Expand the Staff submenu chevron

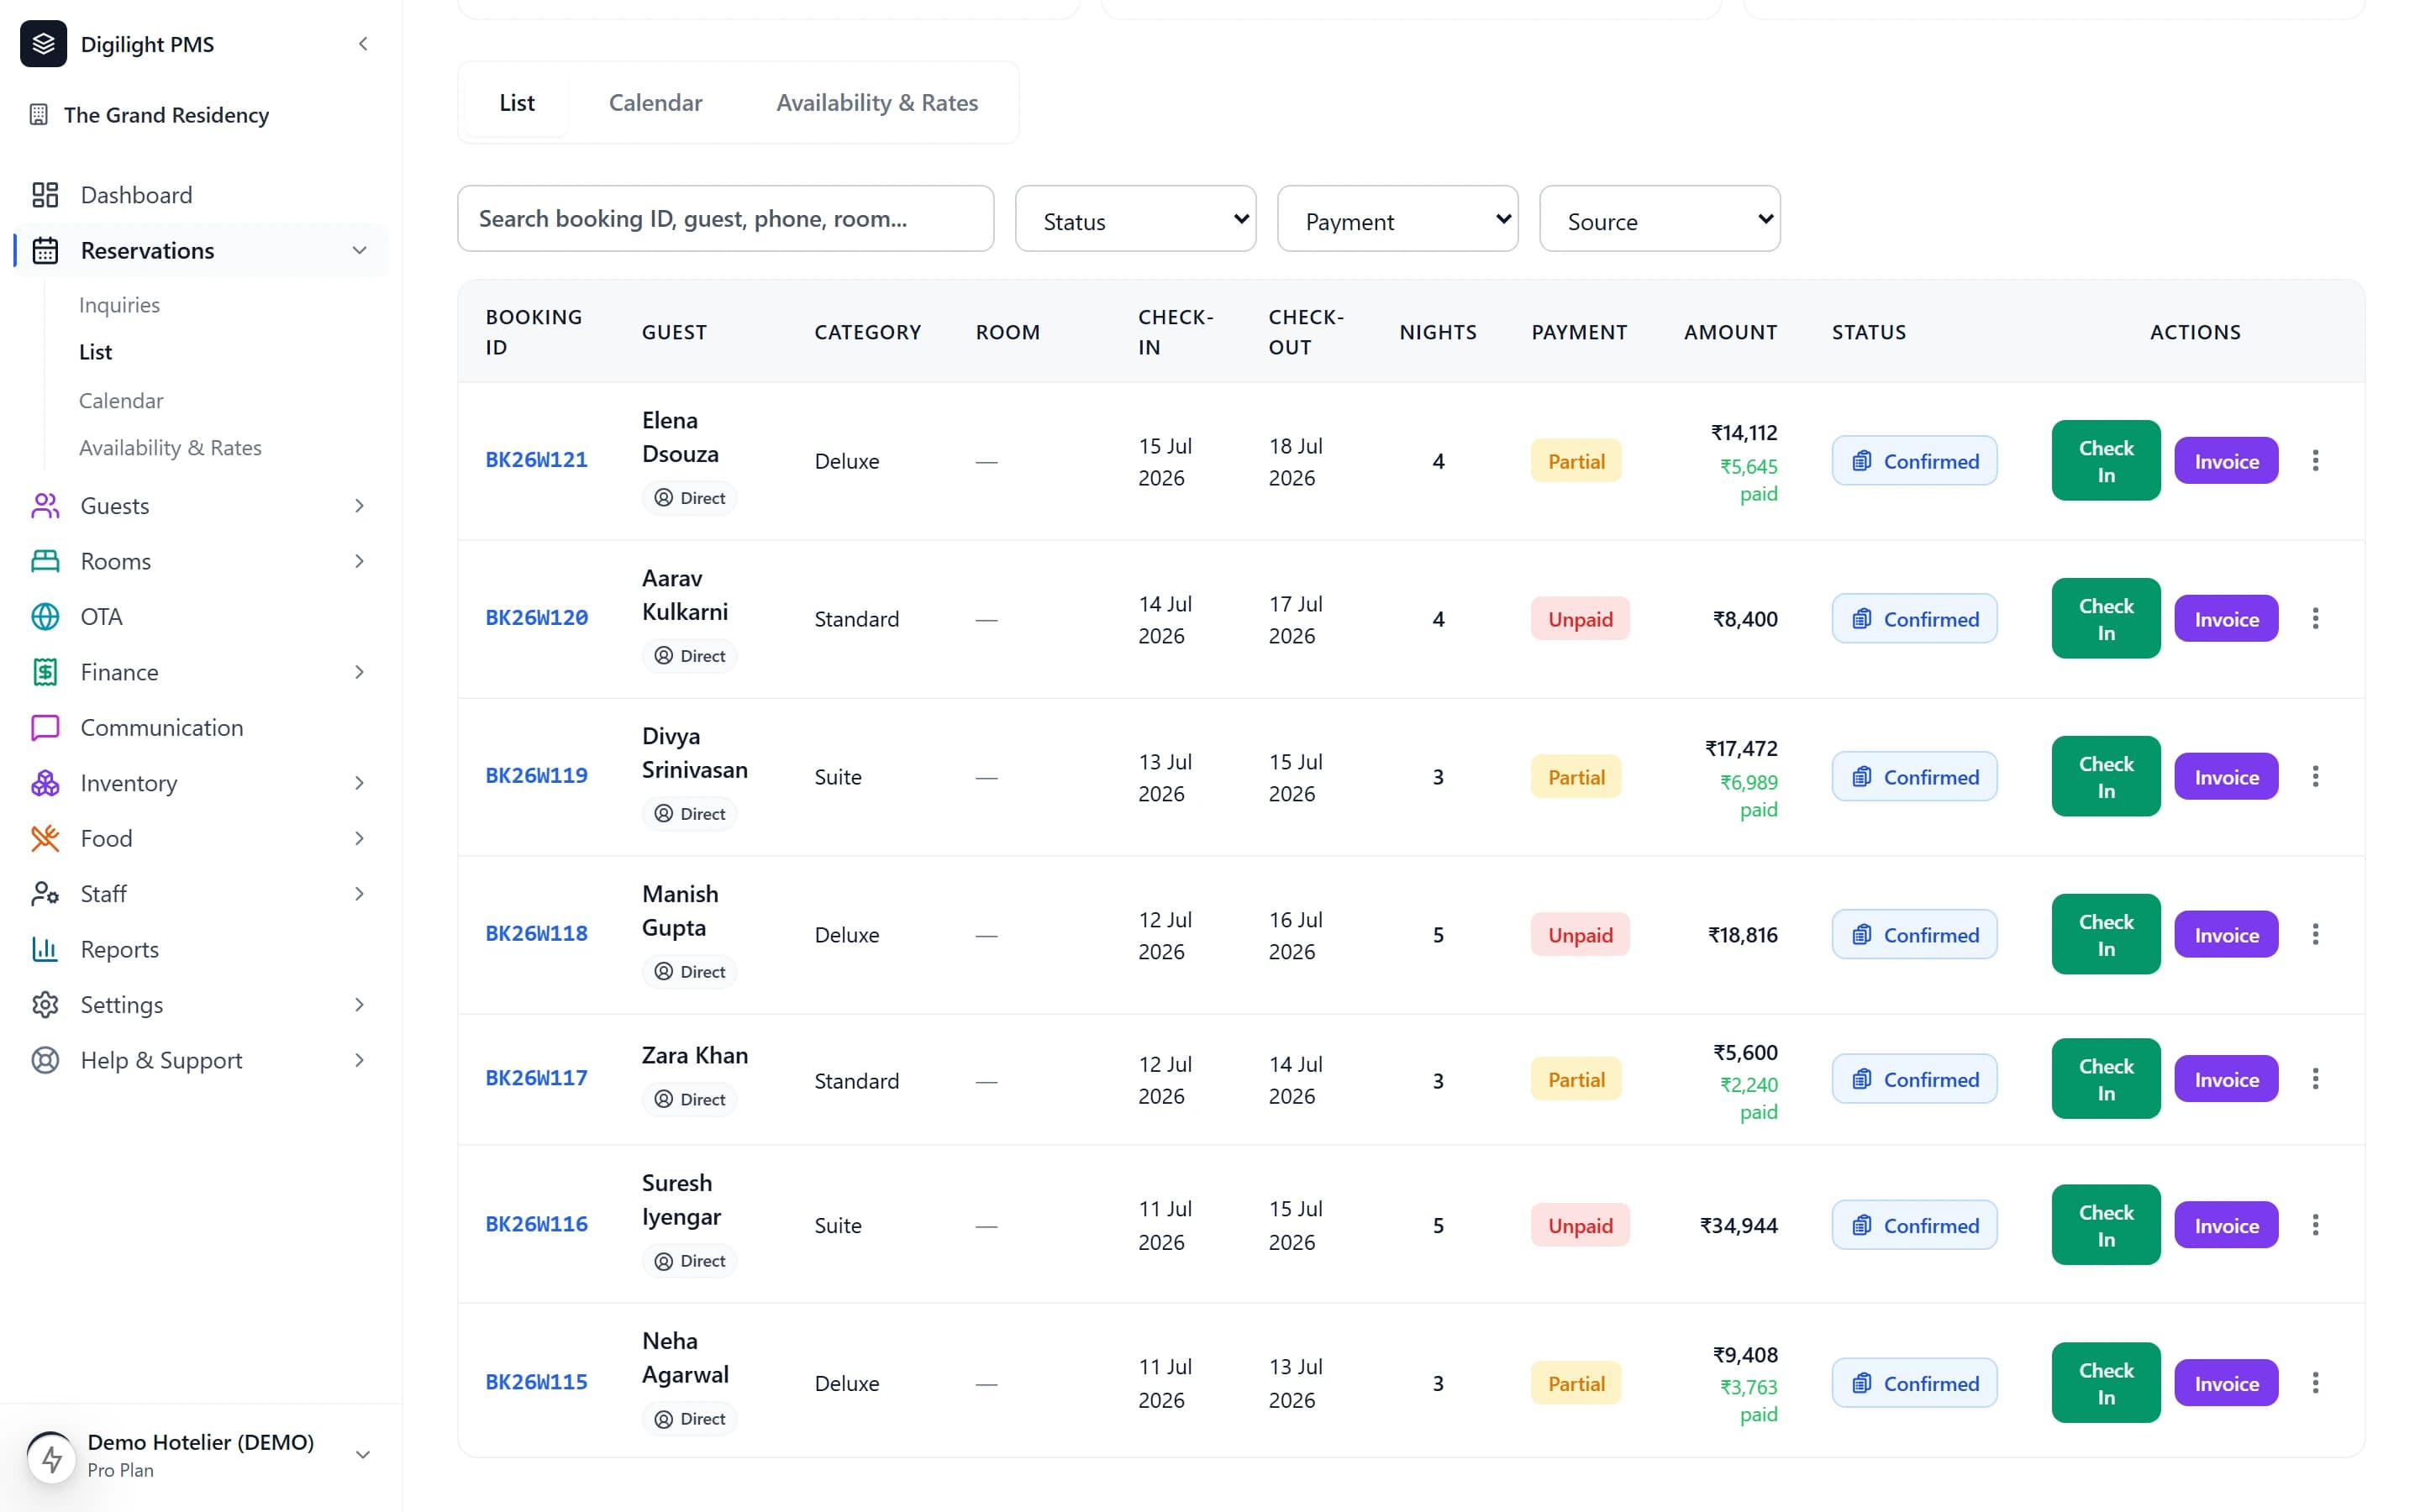tap(359, 894)
